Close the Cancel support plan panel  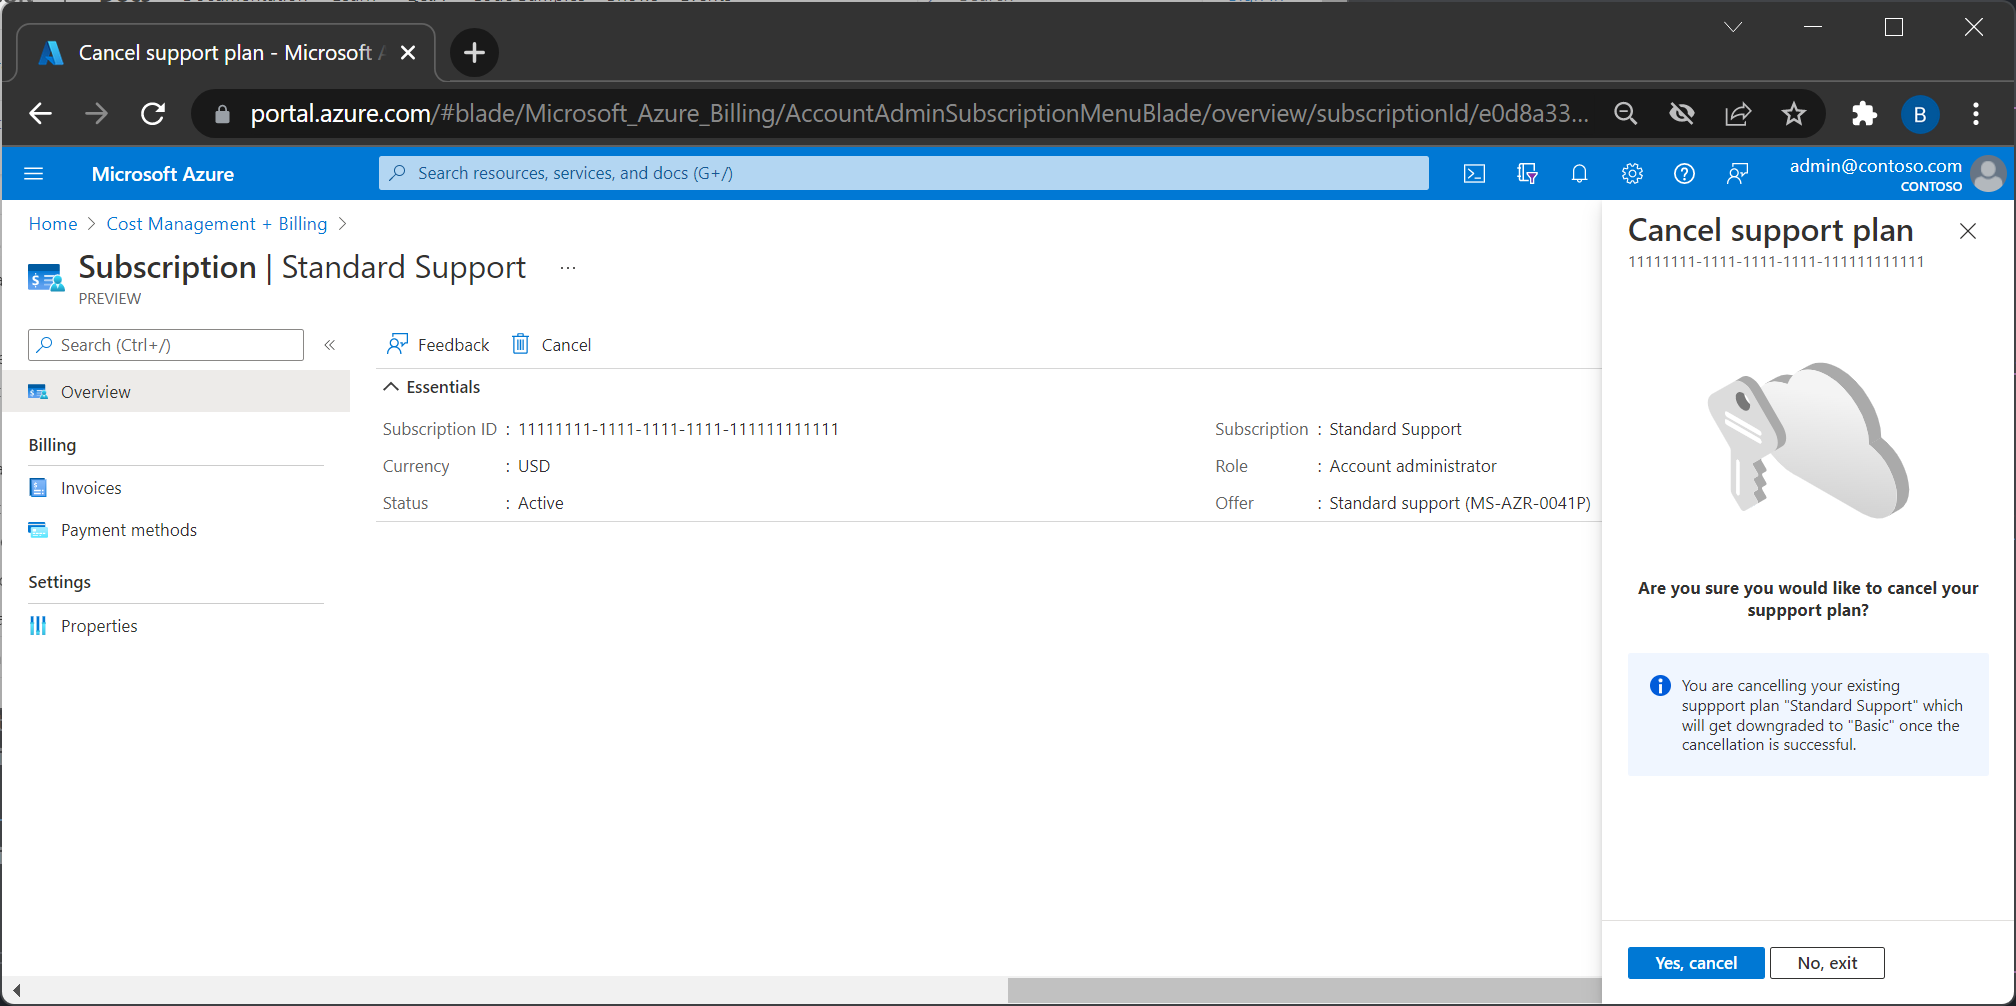1968,231
